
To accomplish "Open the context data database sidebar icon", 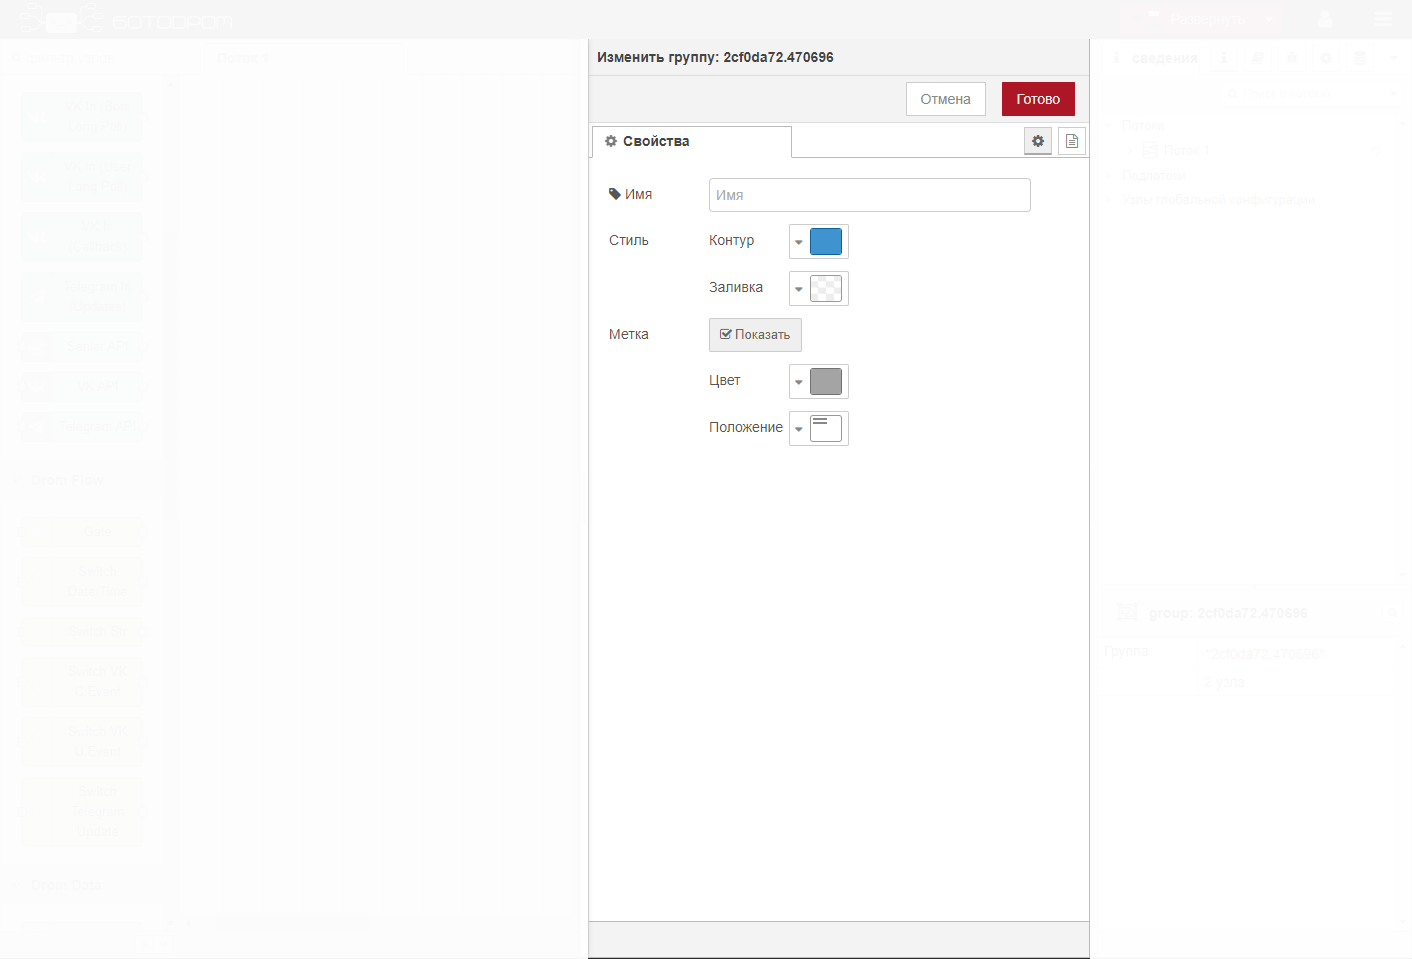I will [1360, 58].
